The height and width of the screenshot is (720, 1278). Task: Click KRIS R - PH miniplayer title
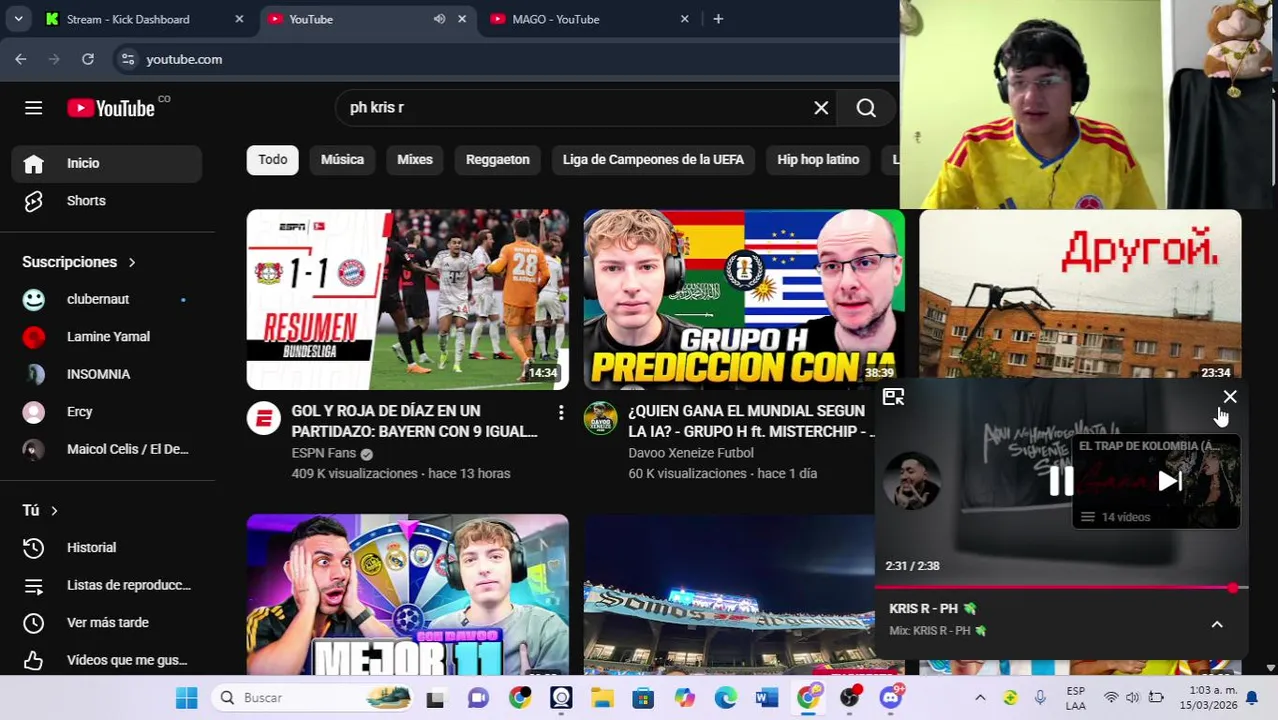932,608
